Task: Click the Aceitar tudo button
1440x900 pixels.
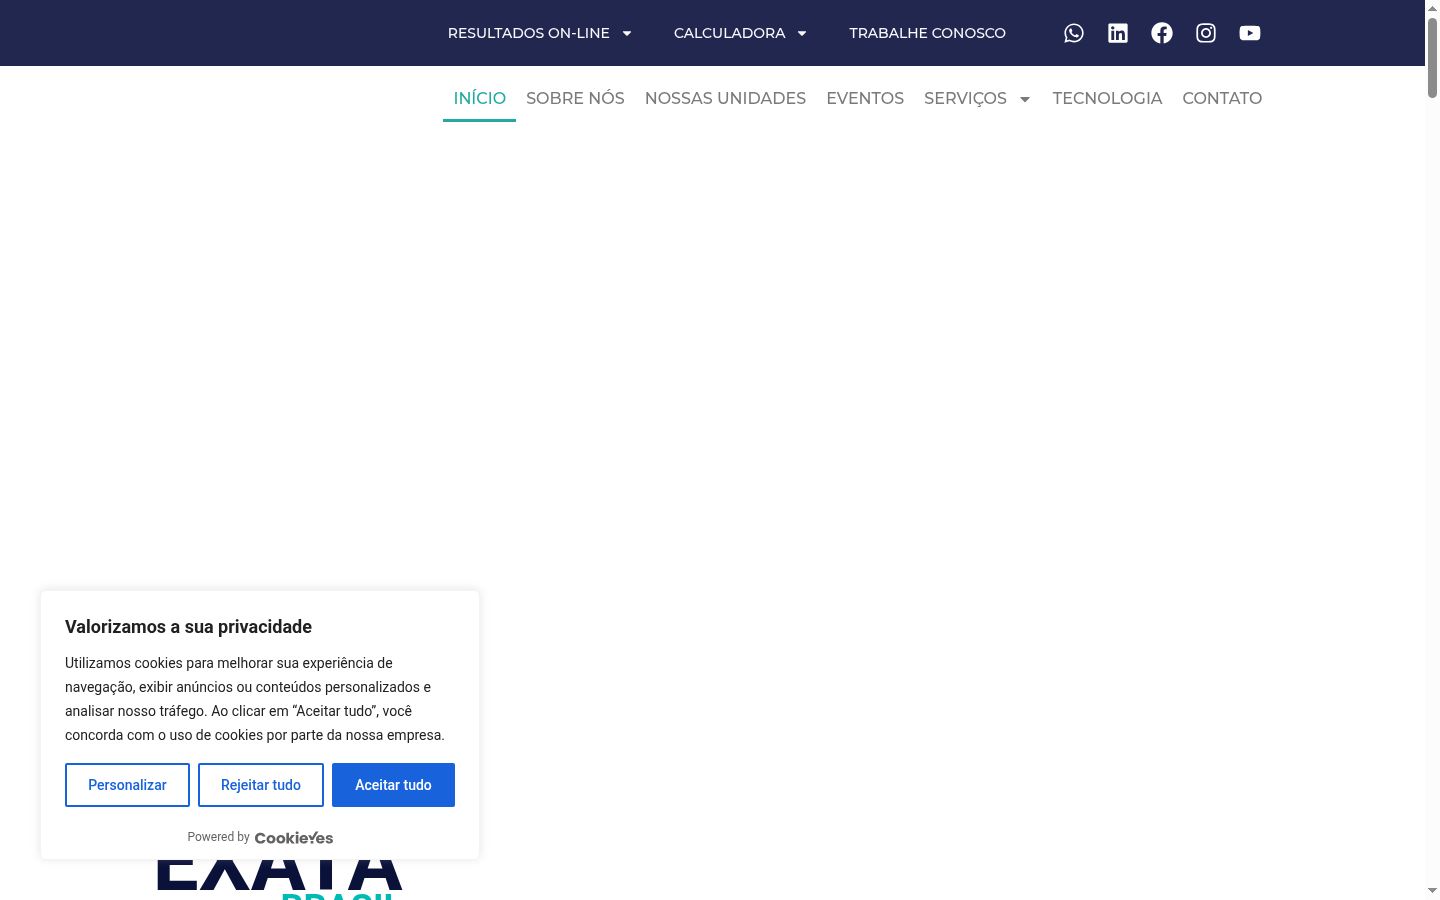Action: (x=393, y=785)
